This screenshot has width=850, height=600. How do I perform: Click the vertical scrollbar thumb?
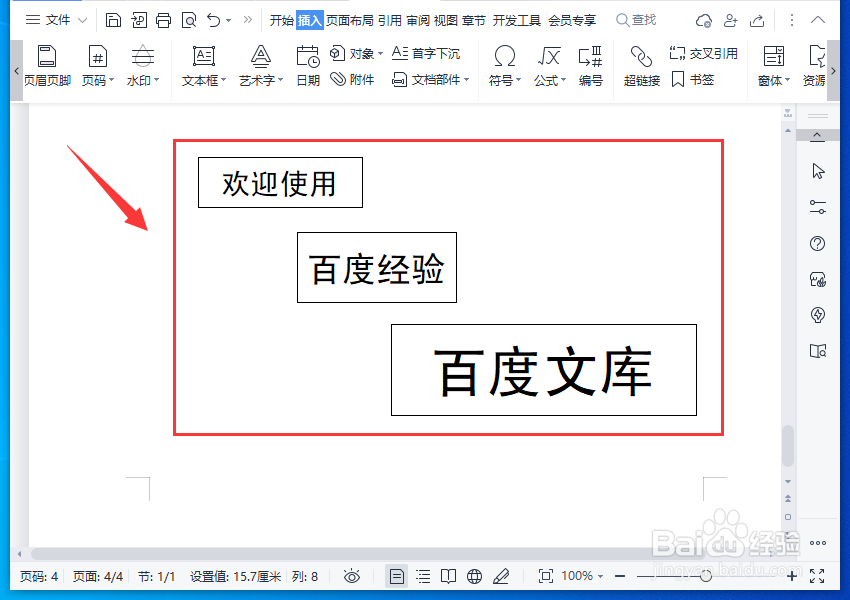click(x=788, y=446)
